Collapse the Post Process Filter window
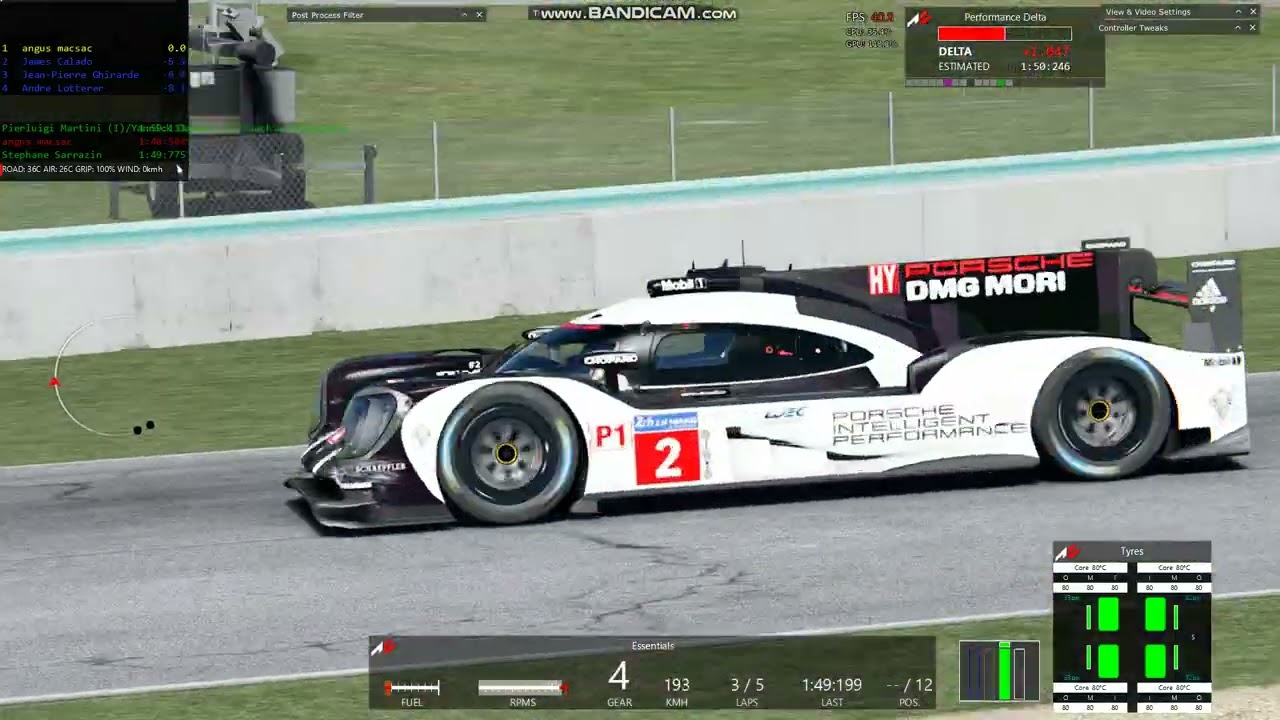1280x720 pixels. tap(463, 15)
